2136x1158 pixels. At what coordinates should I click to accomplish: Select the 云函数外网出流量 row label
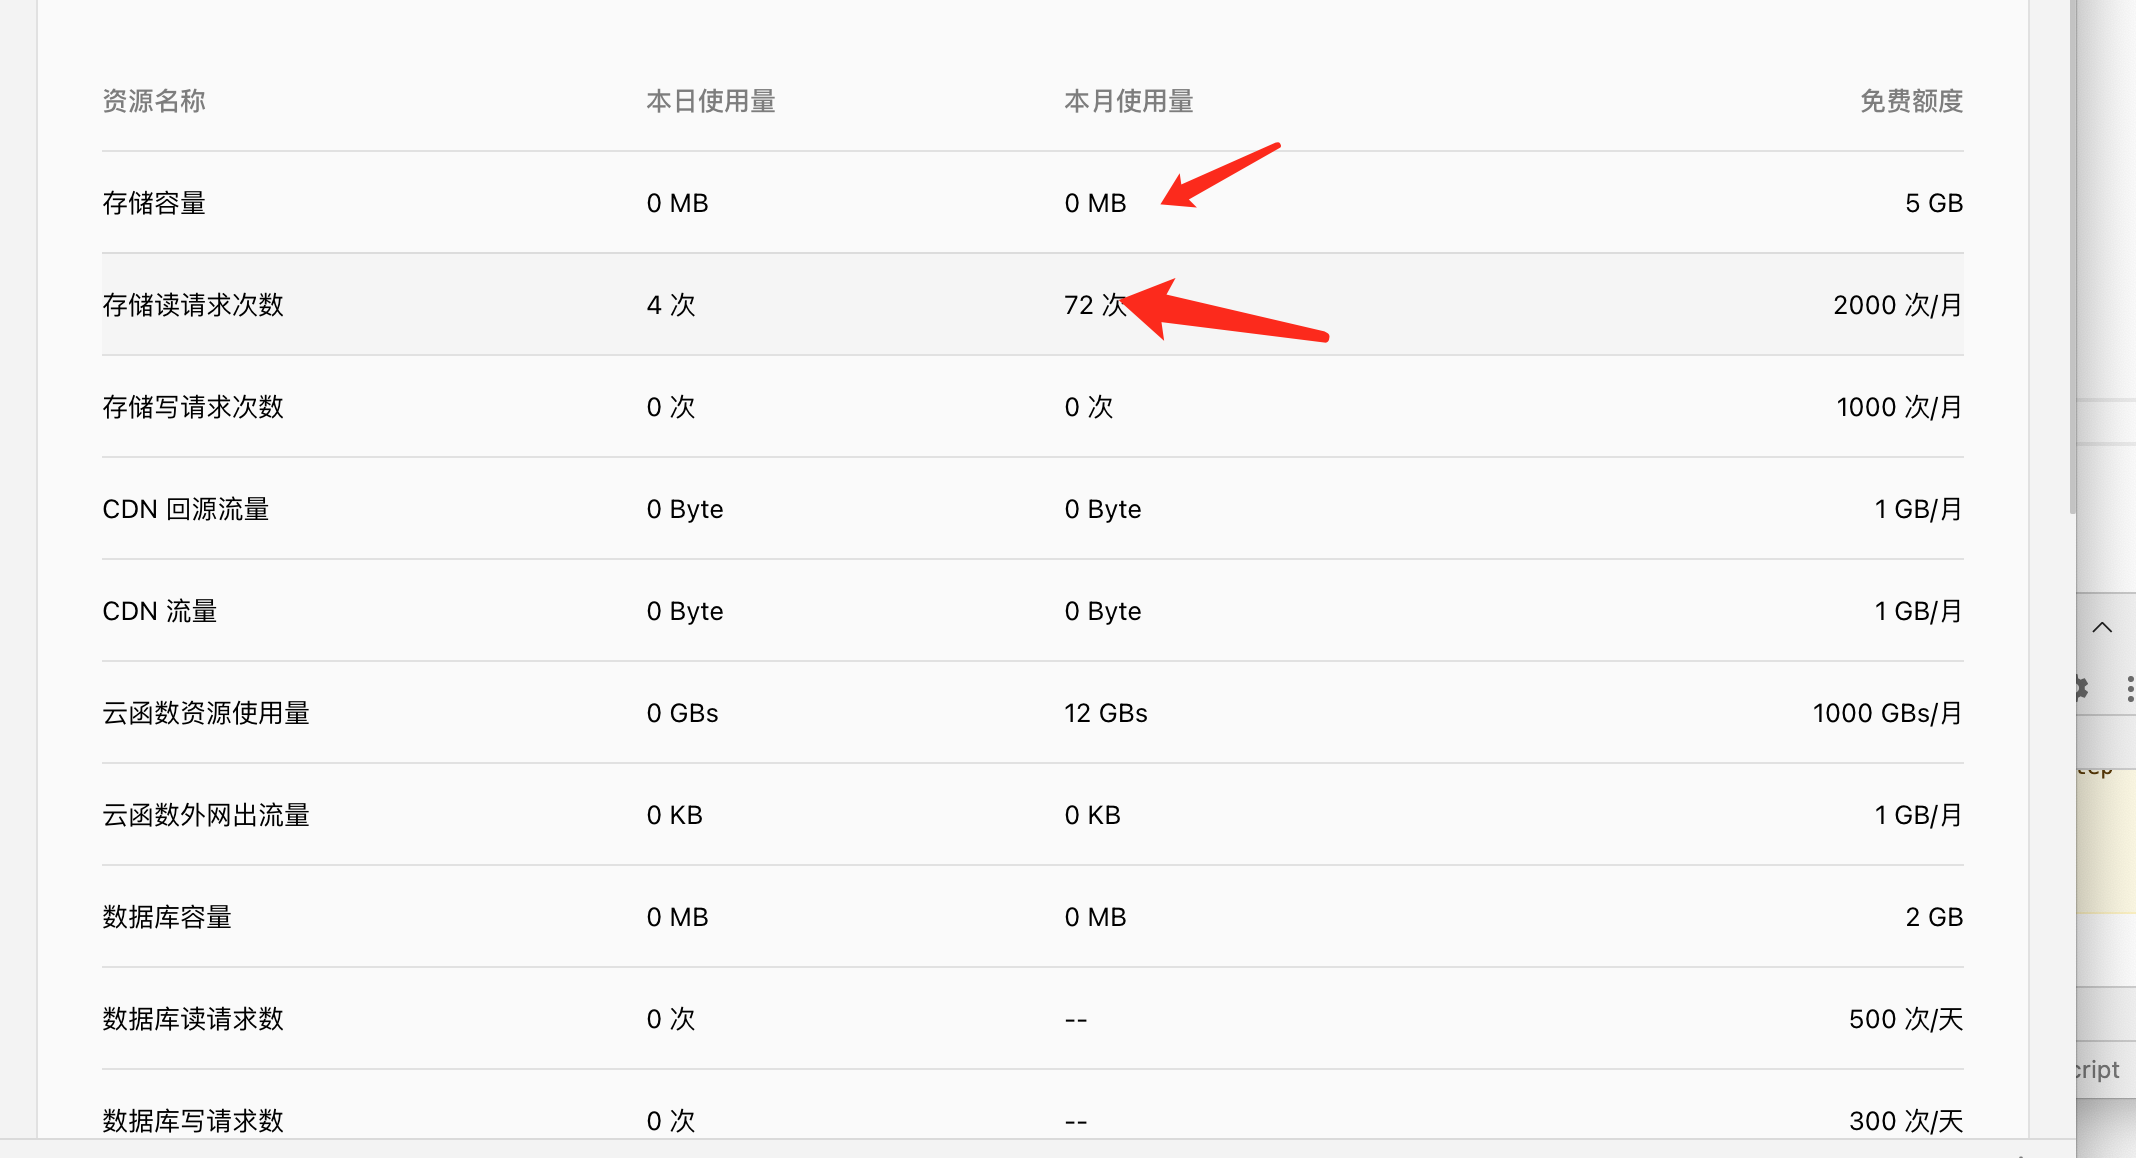click(206, 815)
